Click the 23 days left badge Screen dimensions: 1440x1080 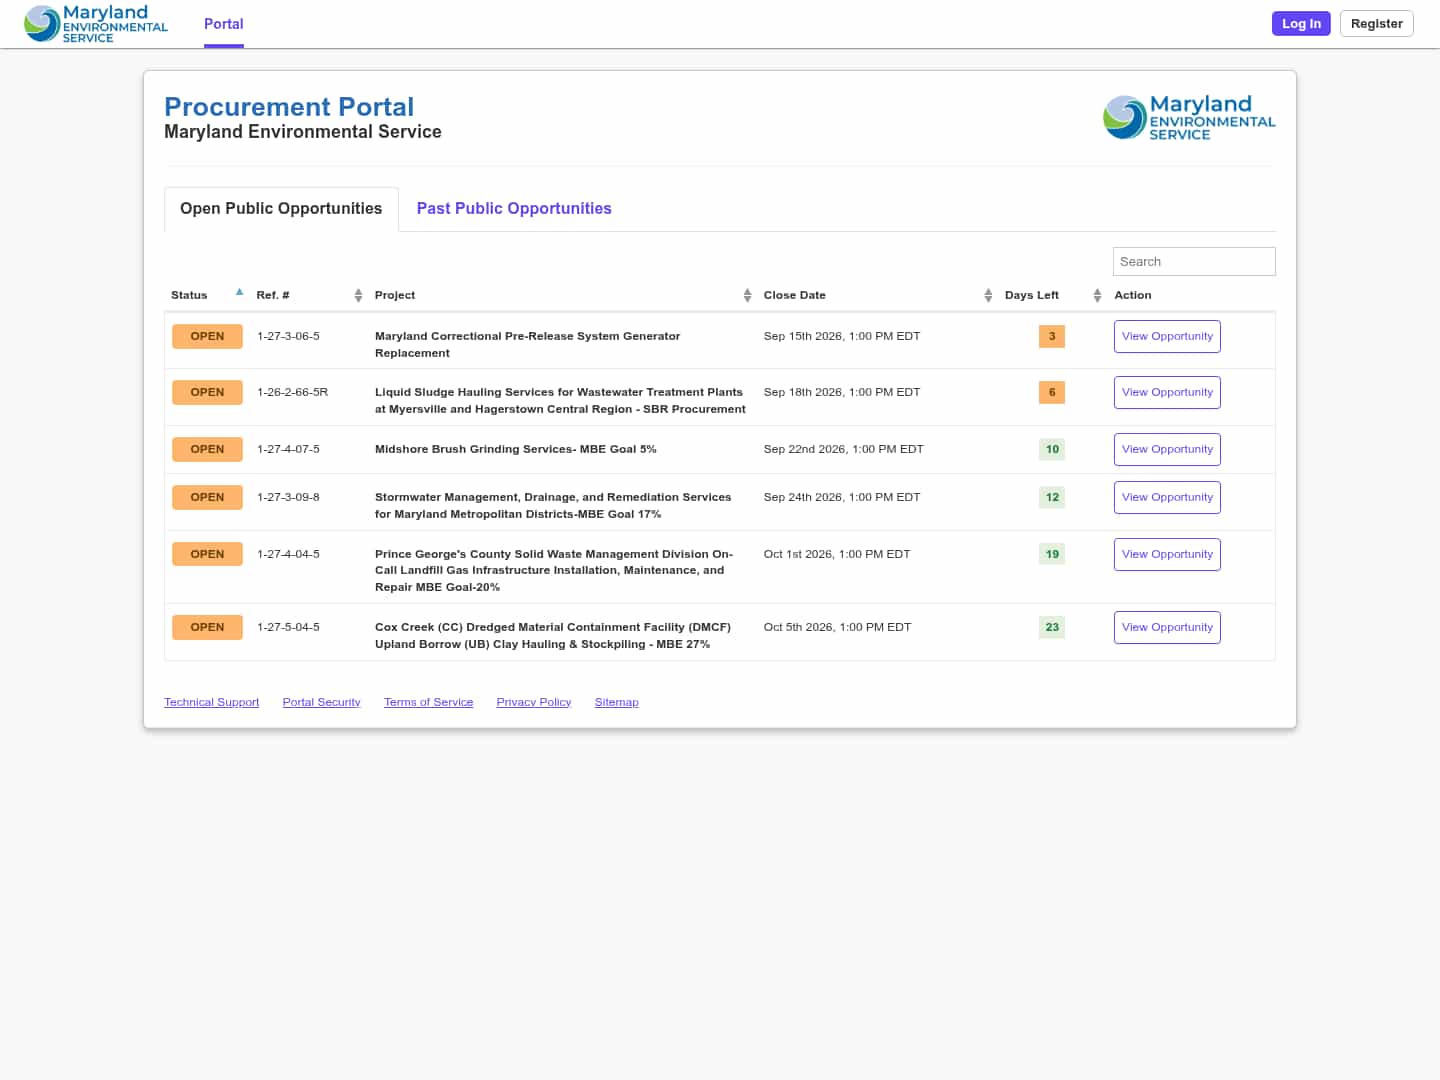click(1052, 628)
